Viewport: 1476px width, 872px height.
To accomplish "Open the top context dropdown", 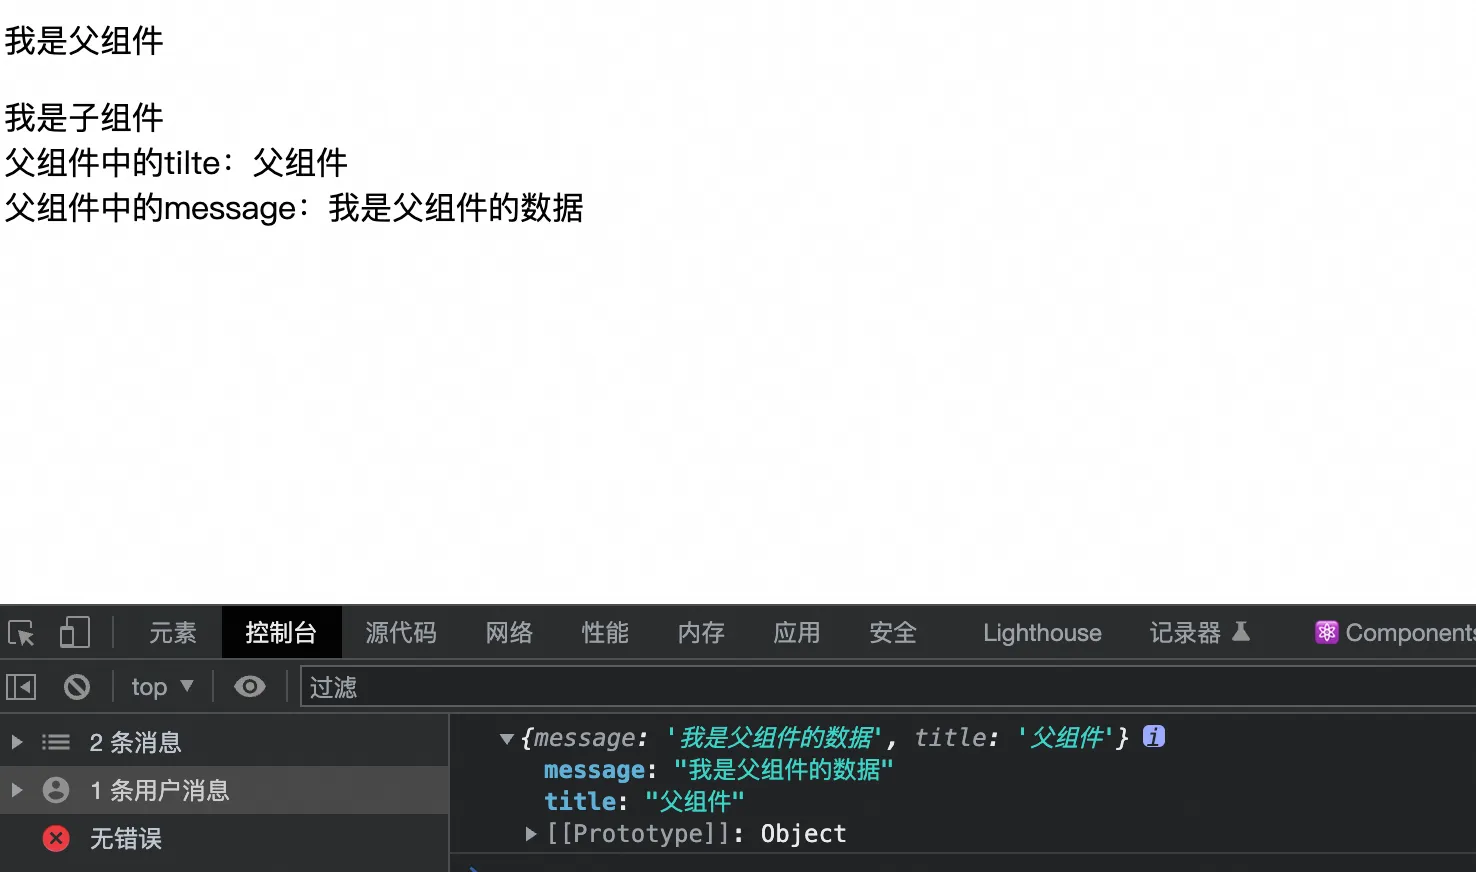I will (x=162, y=687).
